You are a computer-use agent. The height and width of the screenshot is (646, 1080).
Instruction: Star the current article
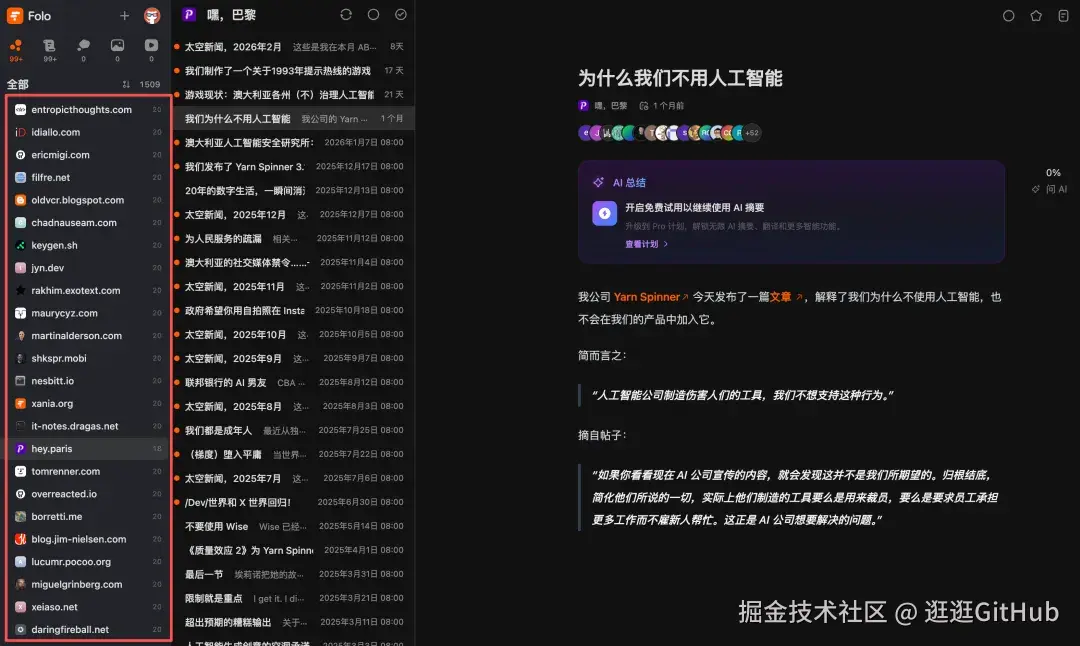coord(1036,15)
